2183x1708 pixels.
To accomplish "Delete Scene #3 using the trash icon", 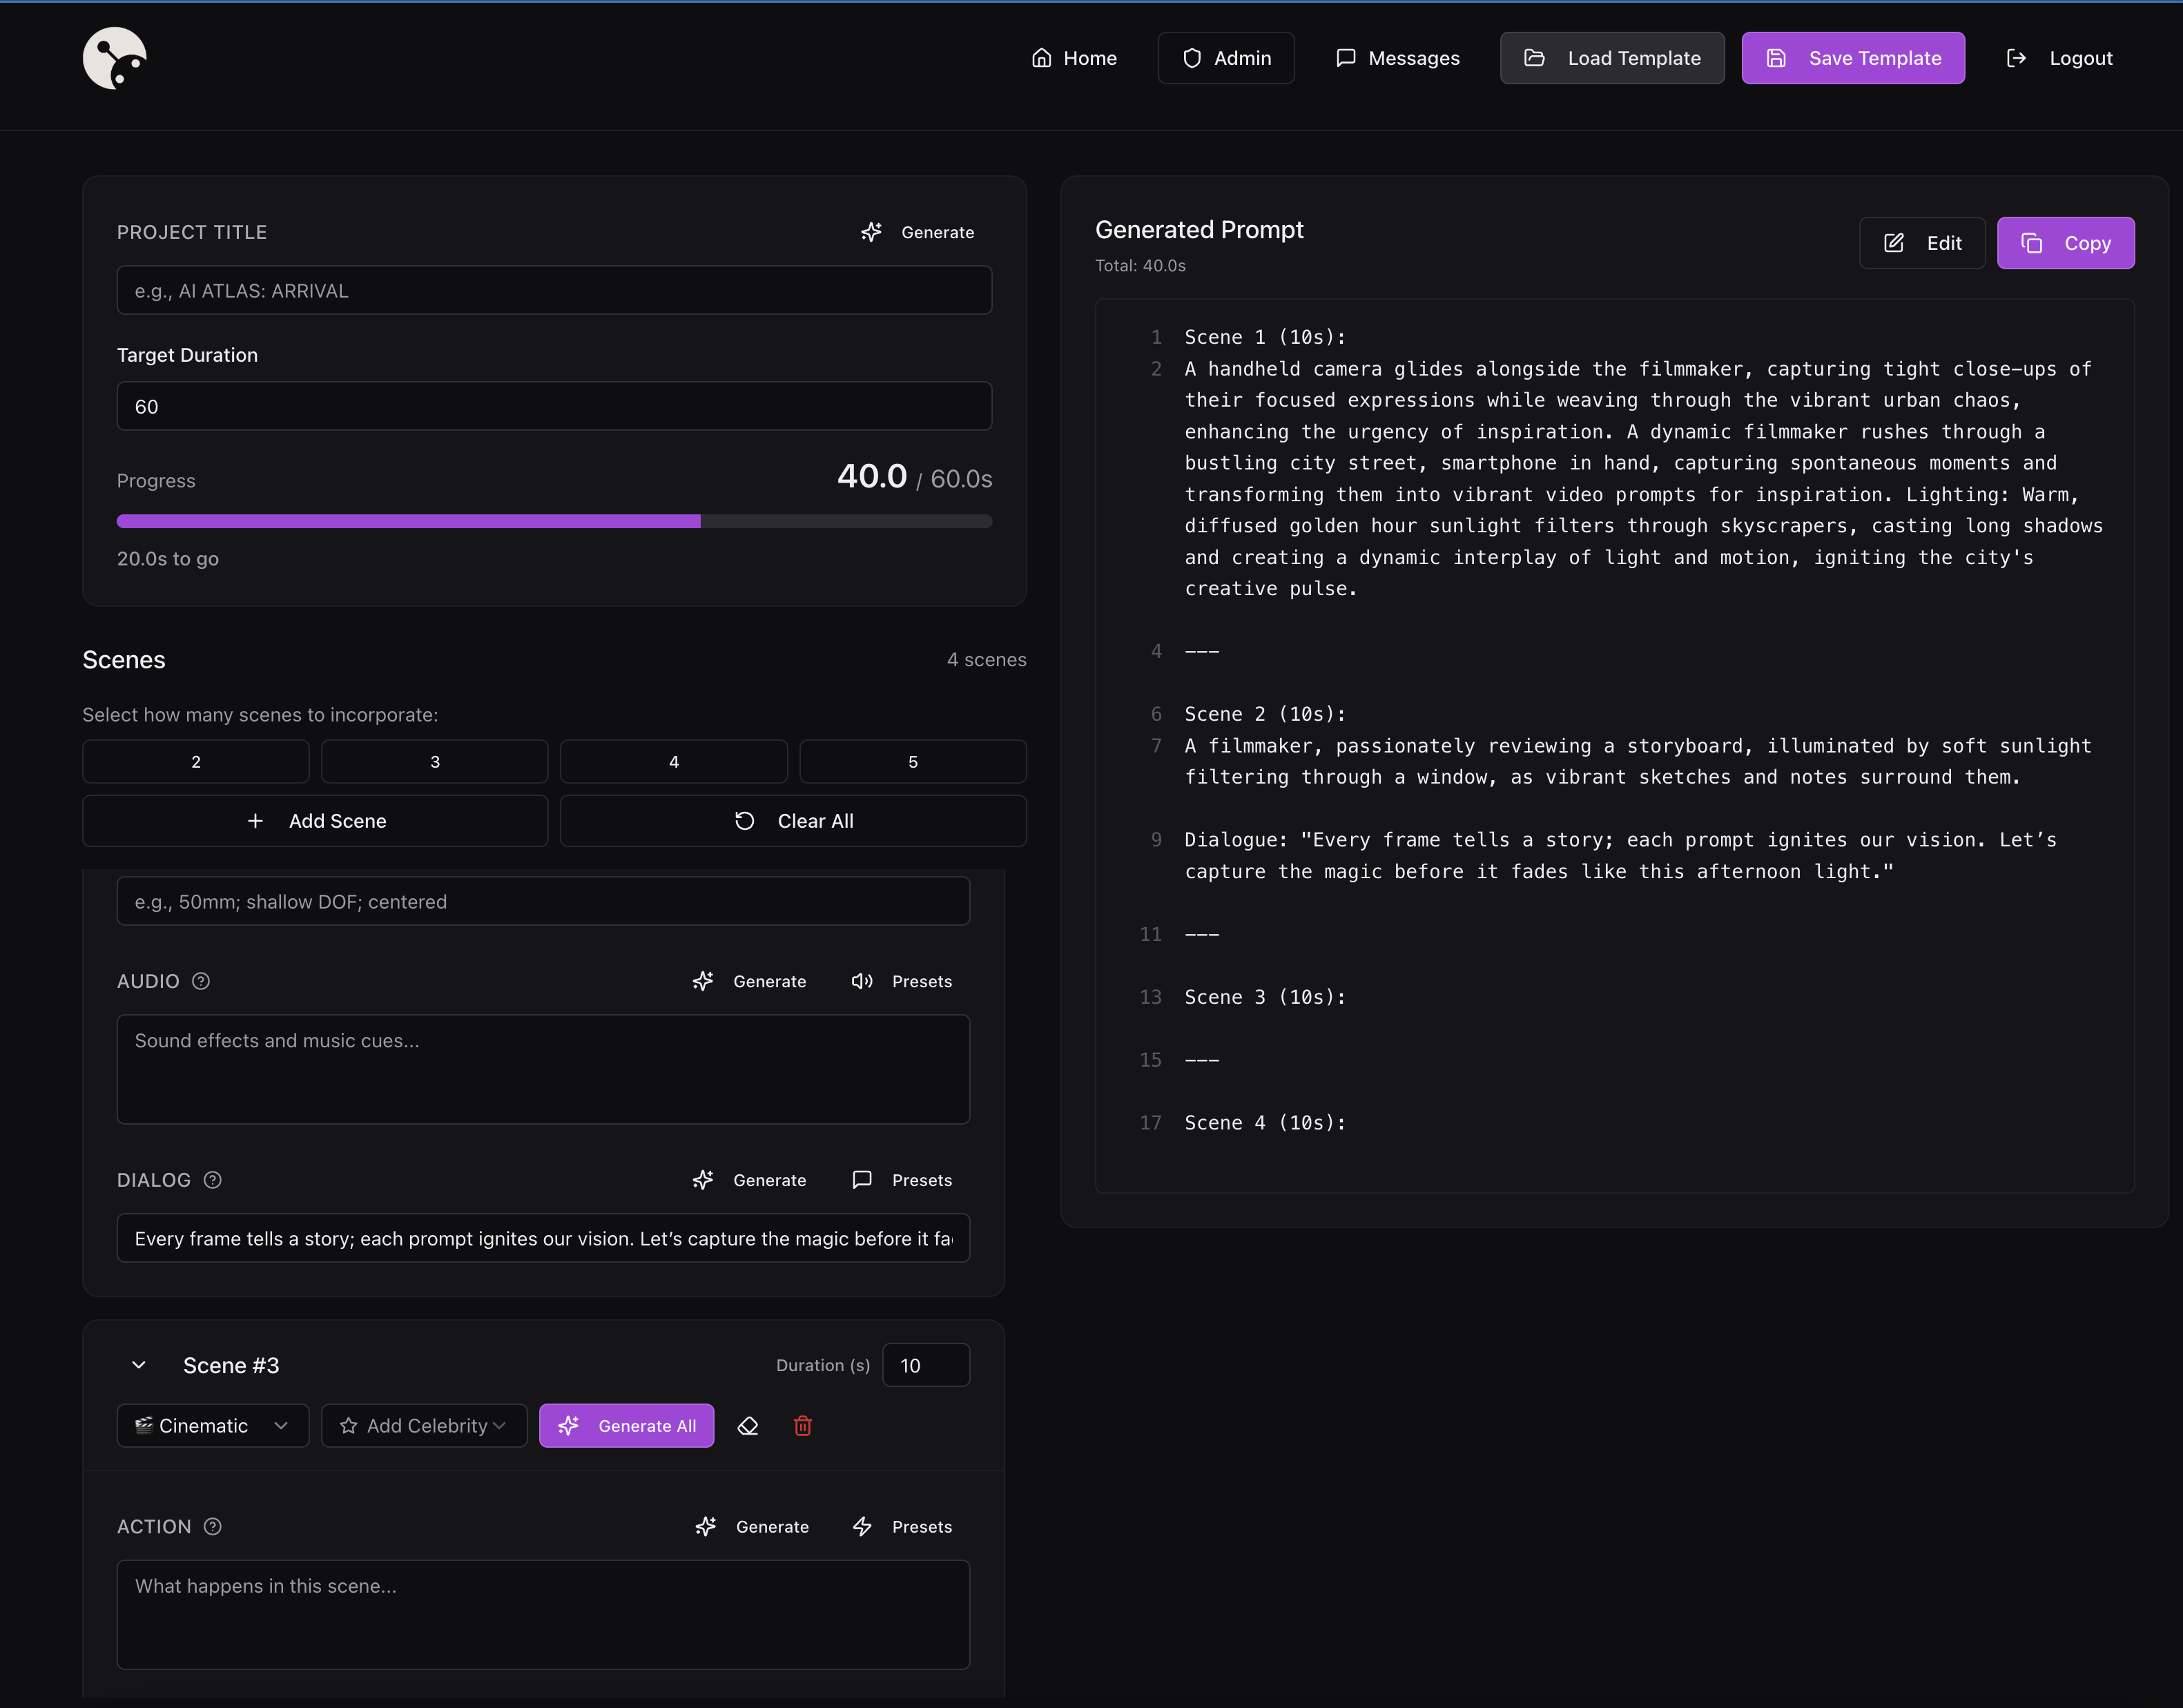I will (802, 1425).
